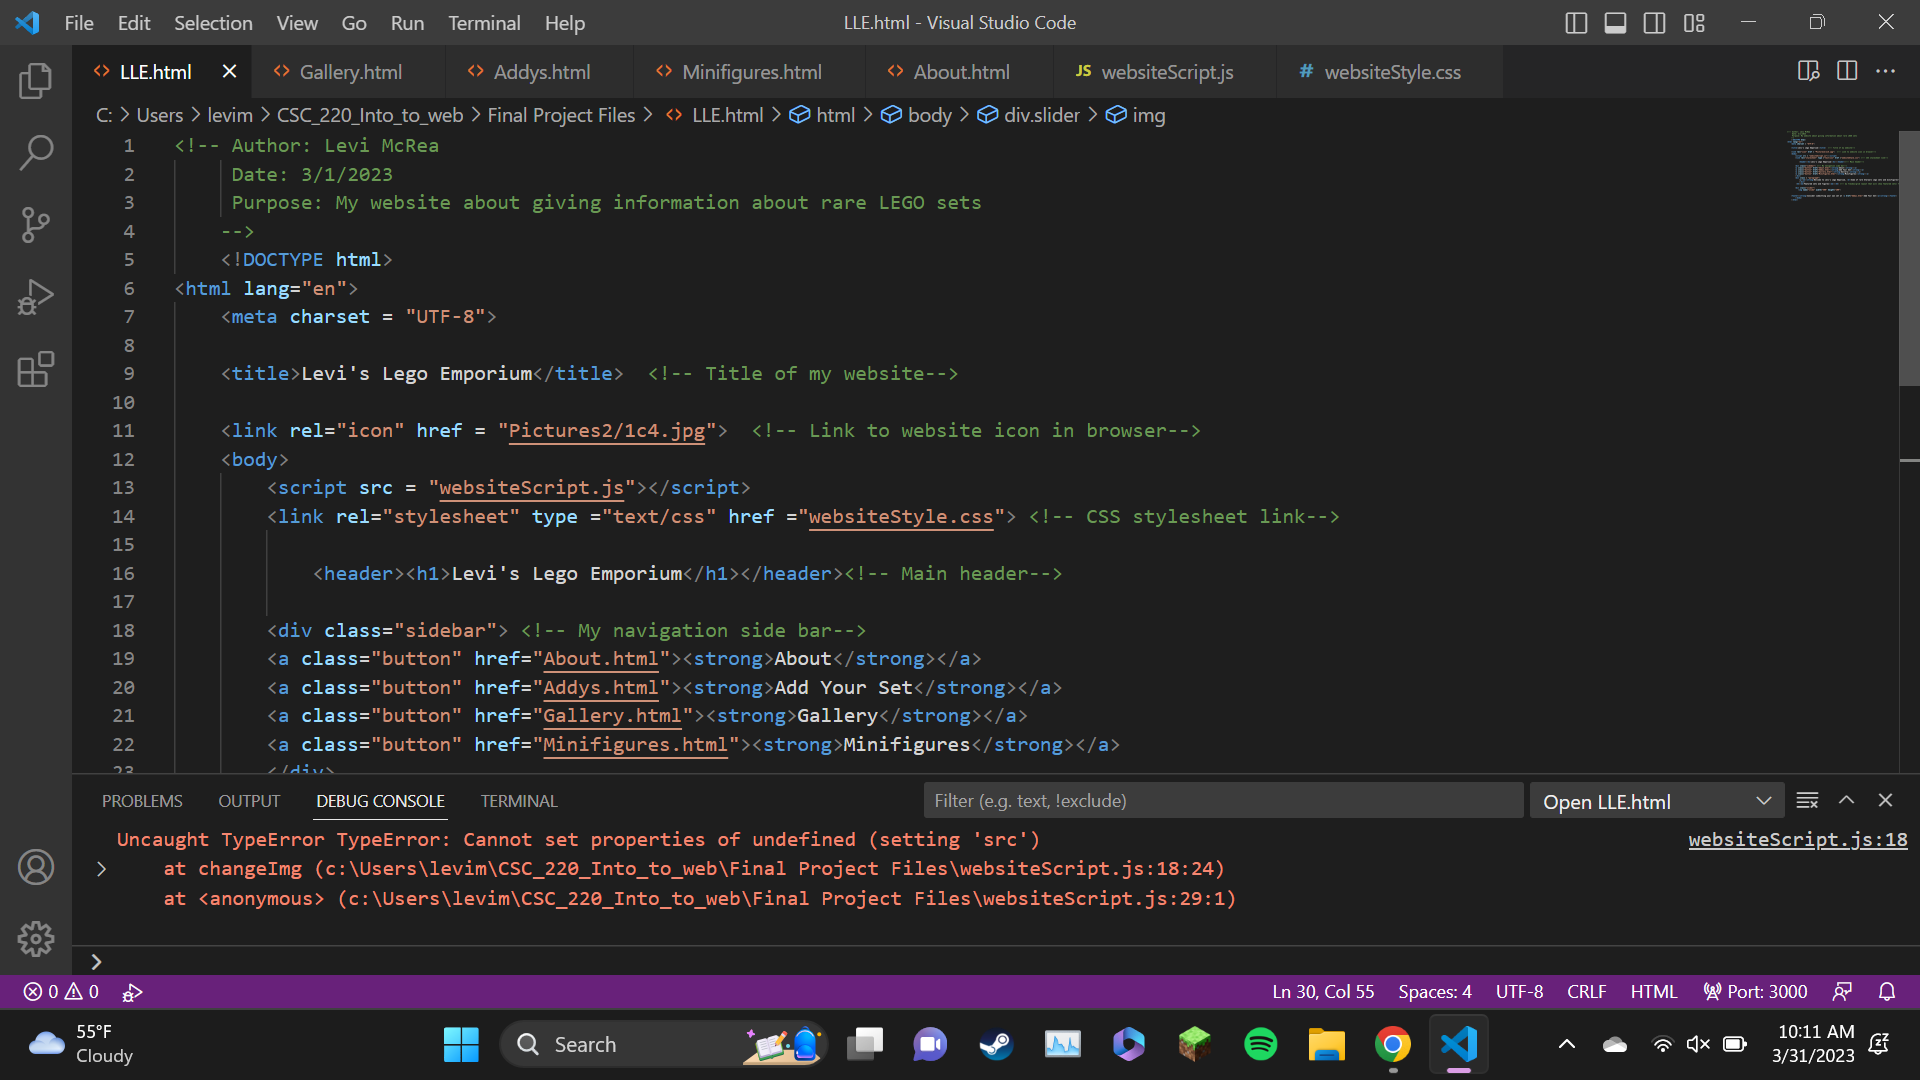Click the Port: 3000 status bar button
Image resolution: width=1920 pixels, height=1080 pixels.
pos(1756,992)
